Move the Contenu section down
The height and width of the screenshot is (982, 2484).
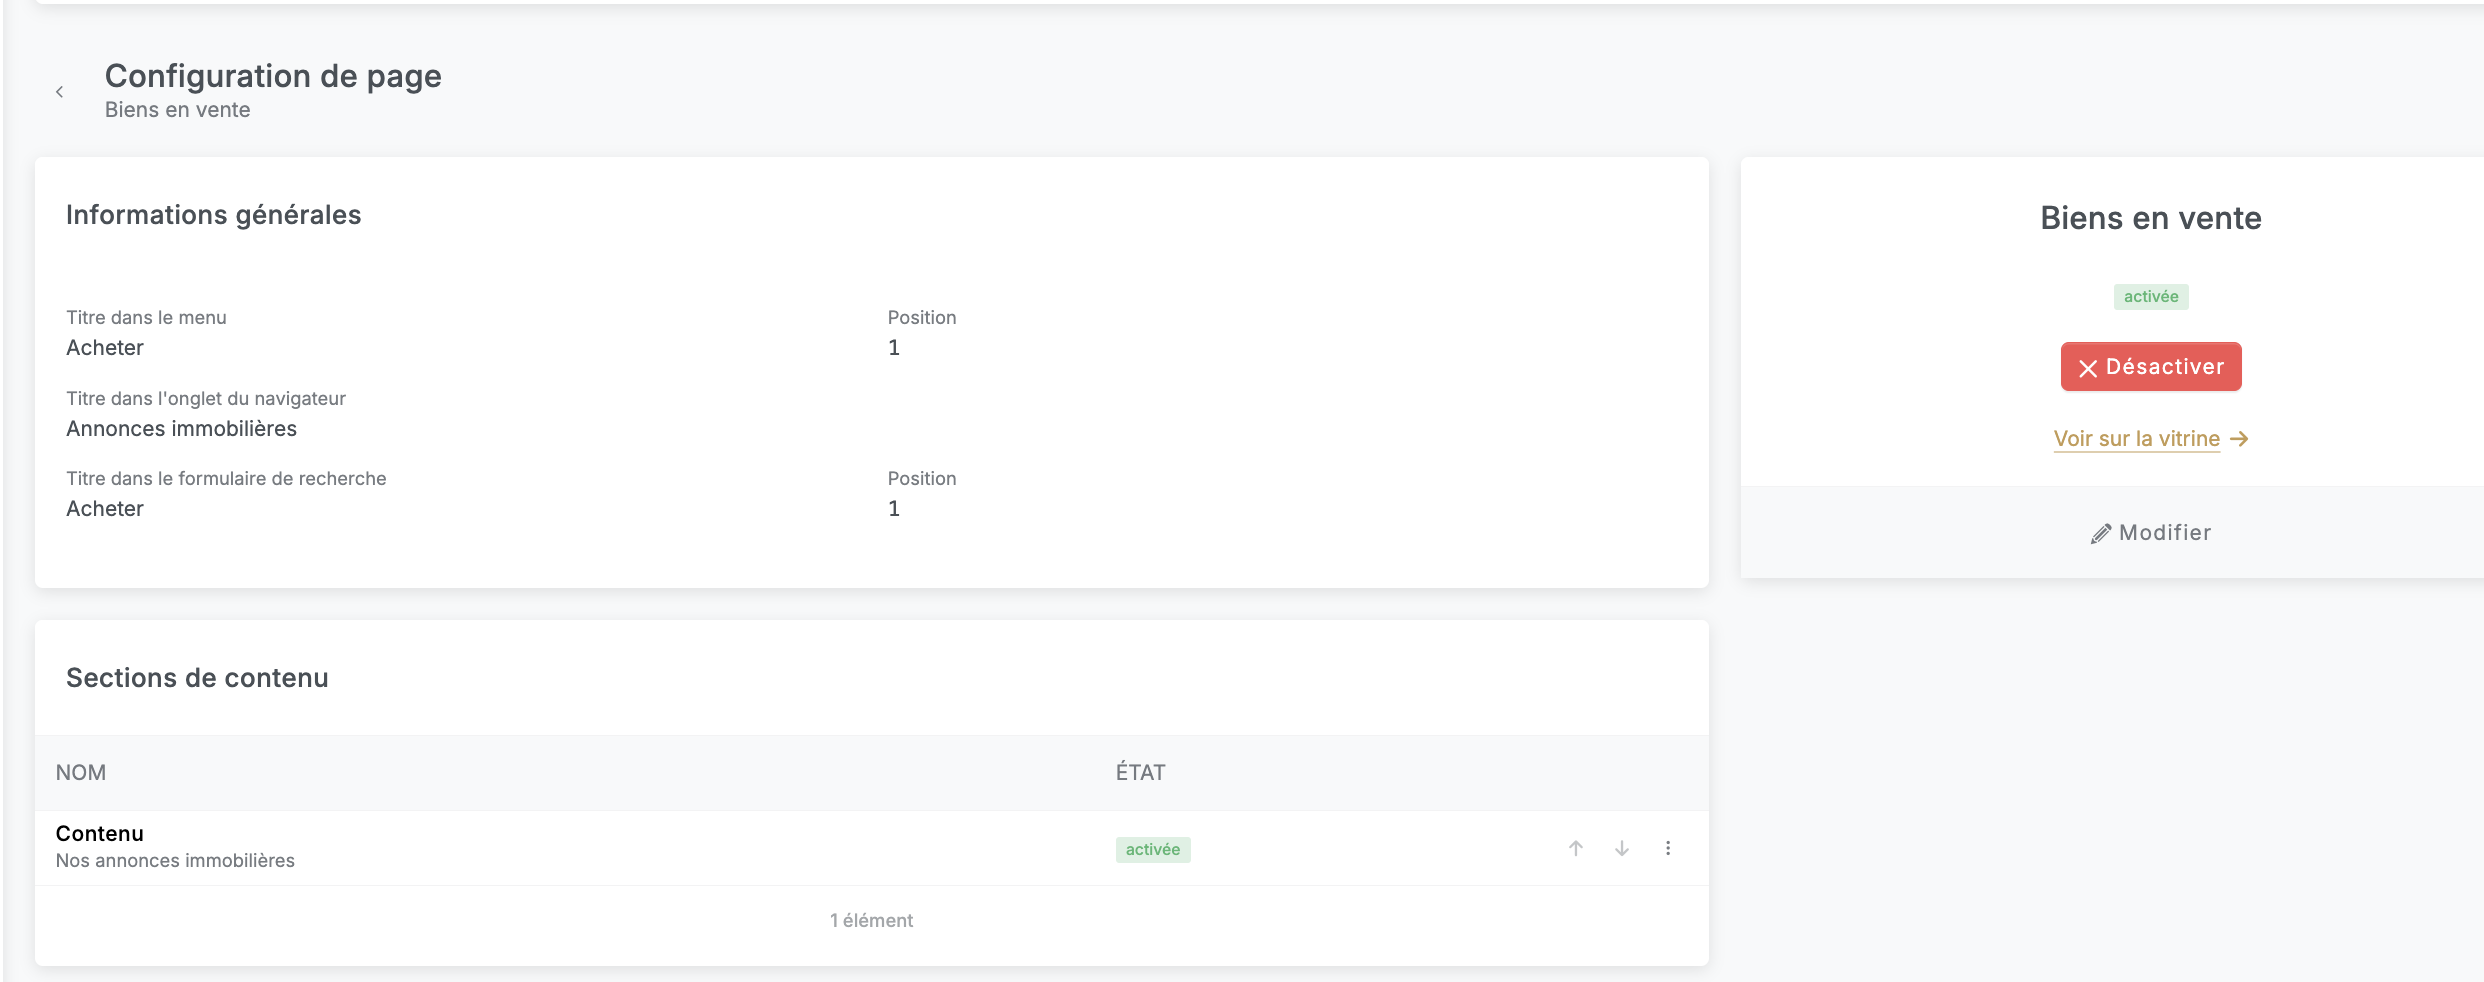(1622, 849)
